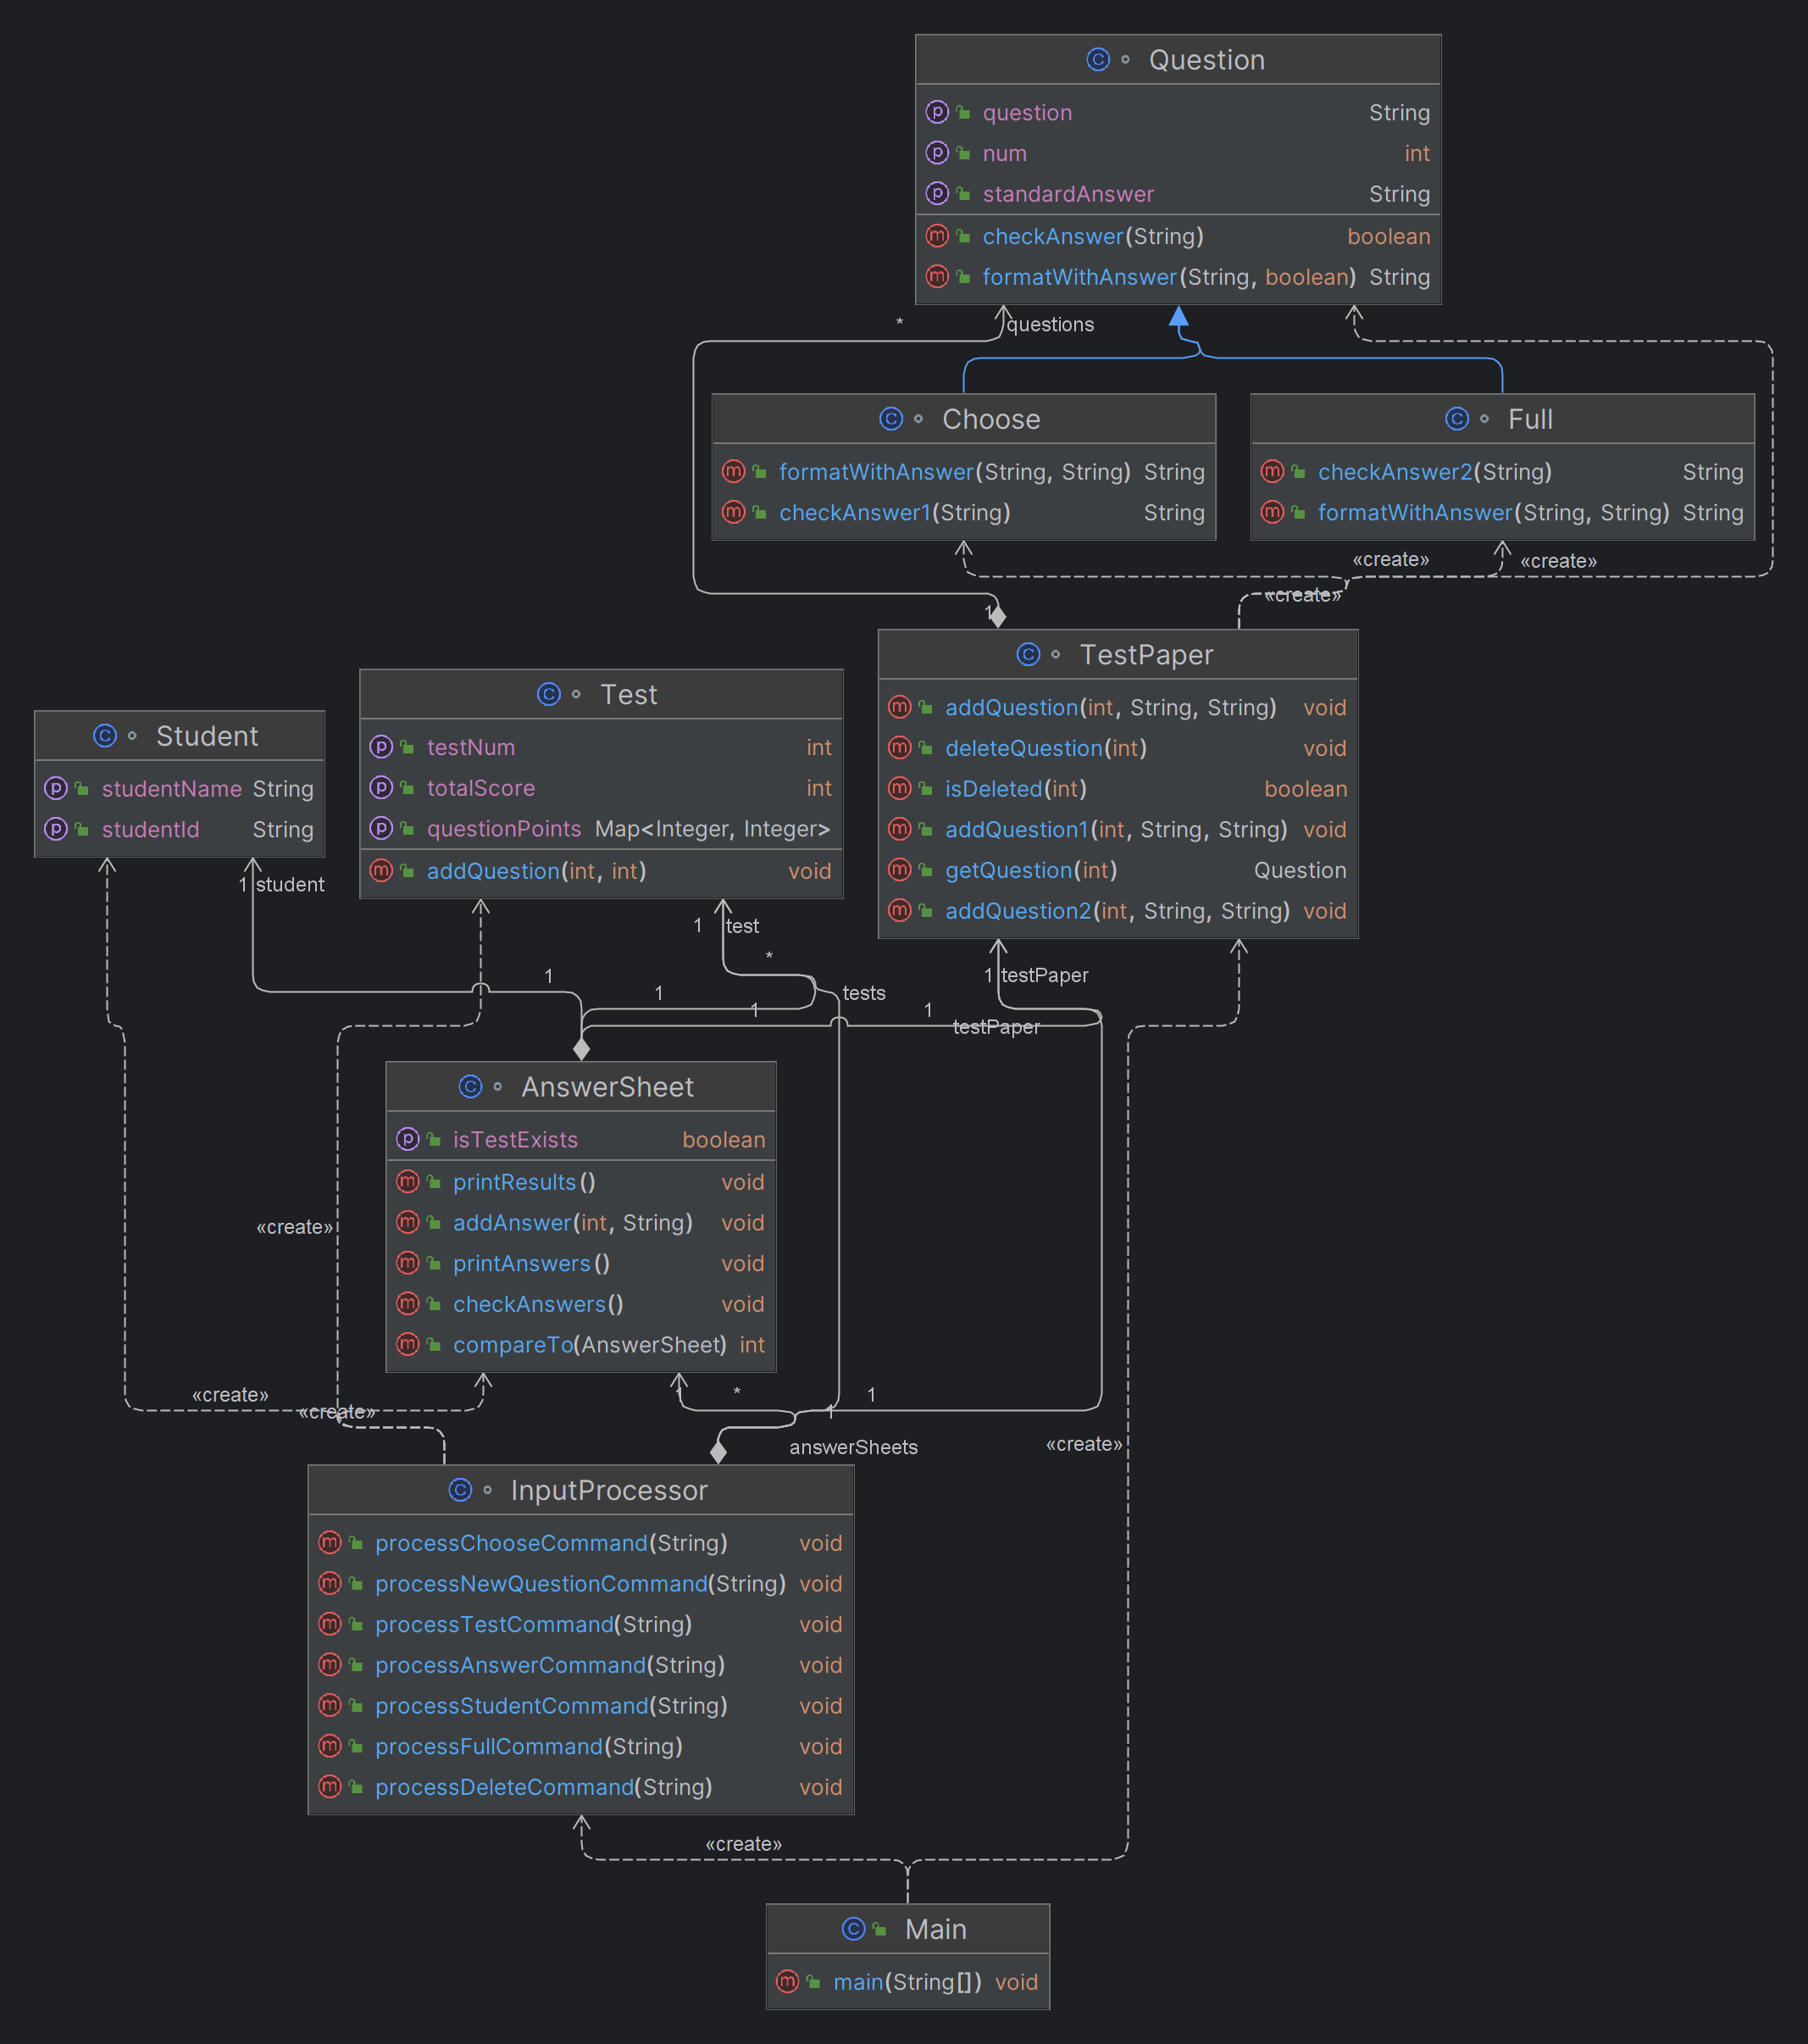Select printAnswers() method

tap(581, 1264)
